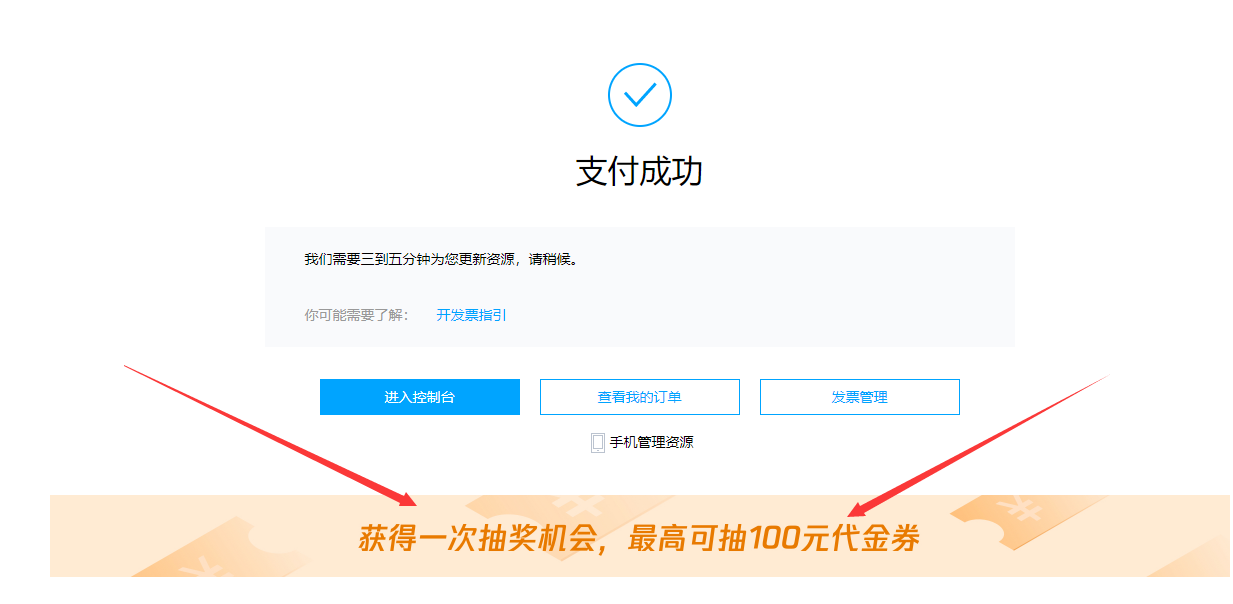This screenshot has width=1233, height=604.
Task: Open the 发票管理 invoice management button
Action: click(860, 397)
